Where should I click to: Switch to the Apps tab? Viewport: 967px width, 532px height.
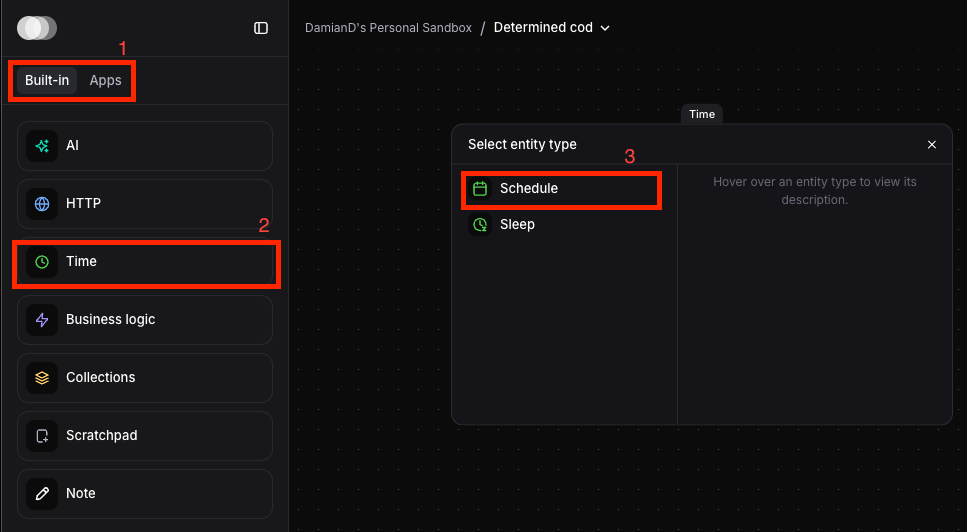(105, 81)
